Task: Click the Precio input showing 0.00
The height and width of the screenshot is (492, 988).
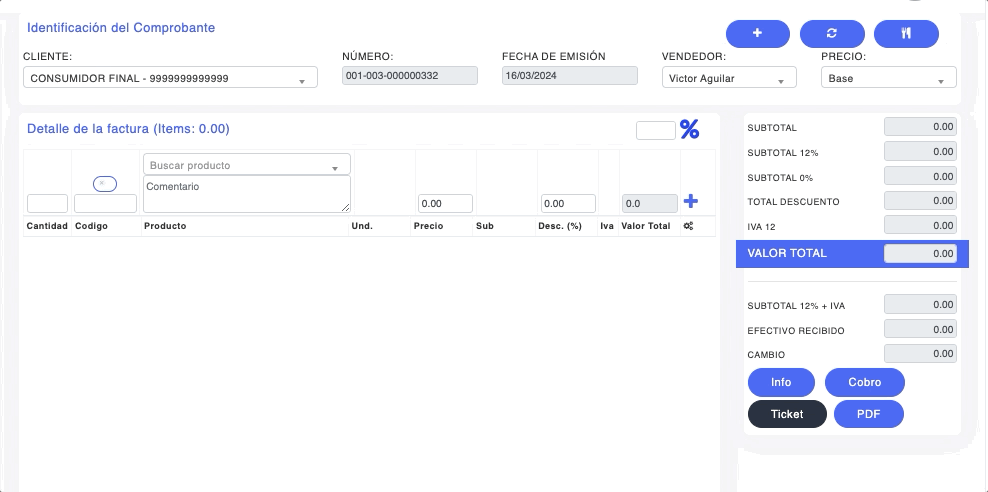Action: [x=445, y=203]
